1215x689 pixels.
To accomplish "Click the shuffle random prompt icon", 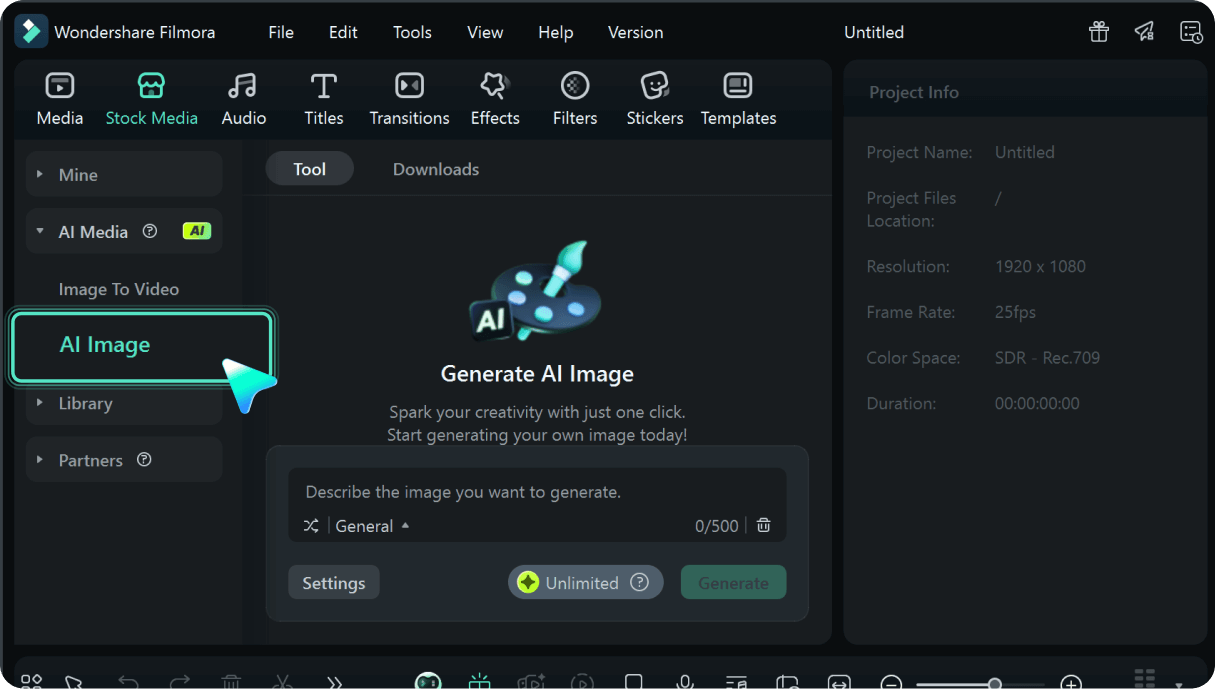I will pyautogui.click(x=311, y=526).
